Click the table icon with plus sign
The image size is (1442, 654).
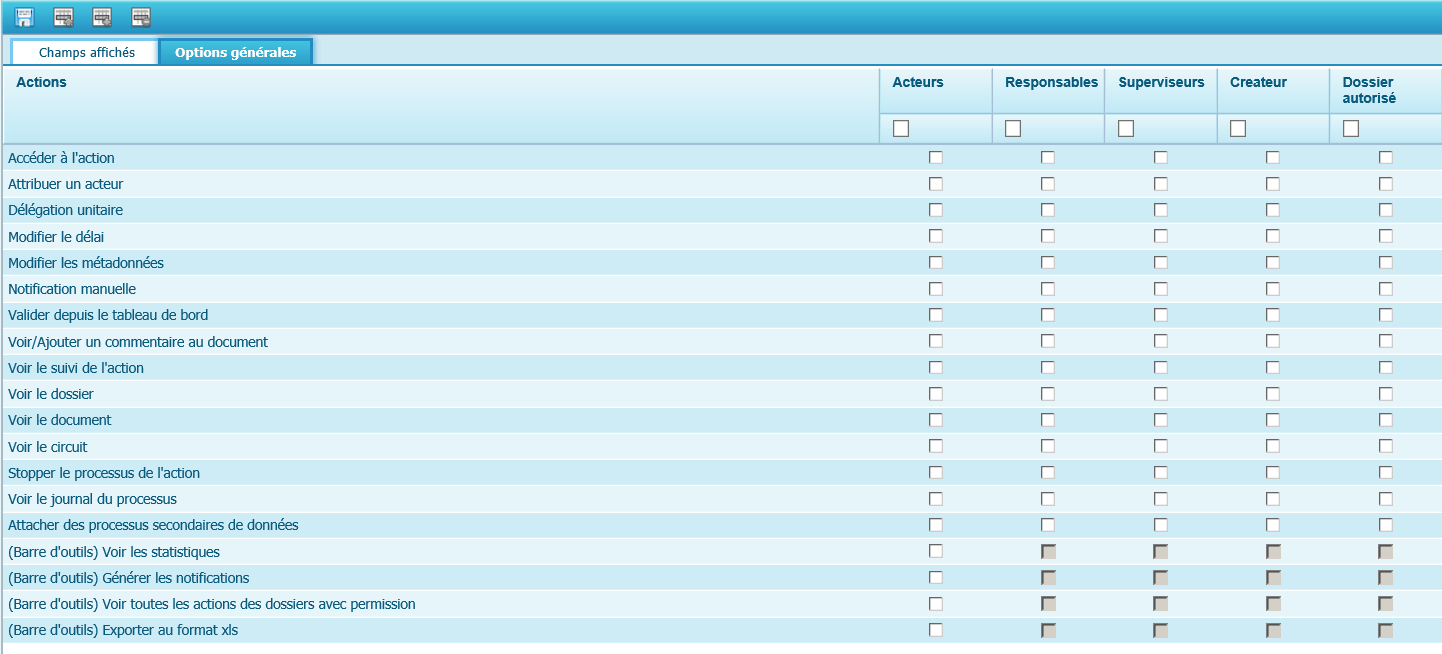(102, 16)
